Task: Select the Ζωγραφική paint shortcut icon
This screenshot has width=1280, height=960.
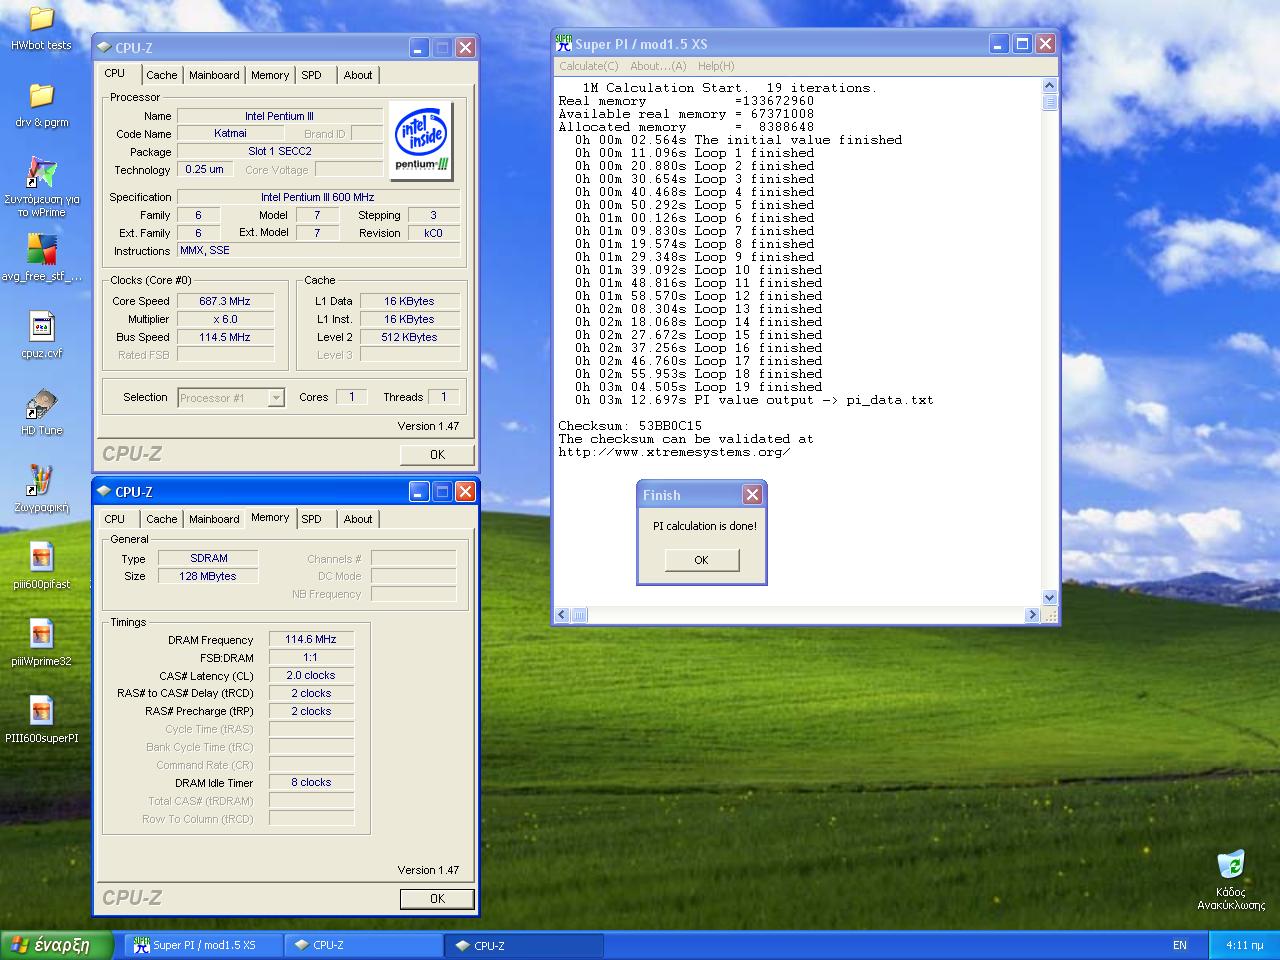Action: pyautogui.click(x=41, y=481)
